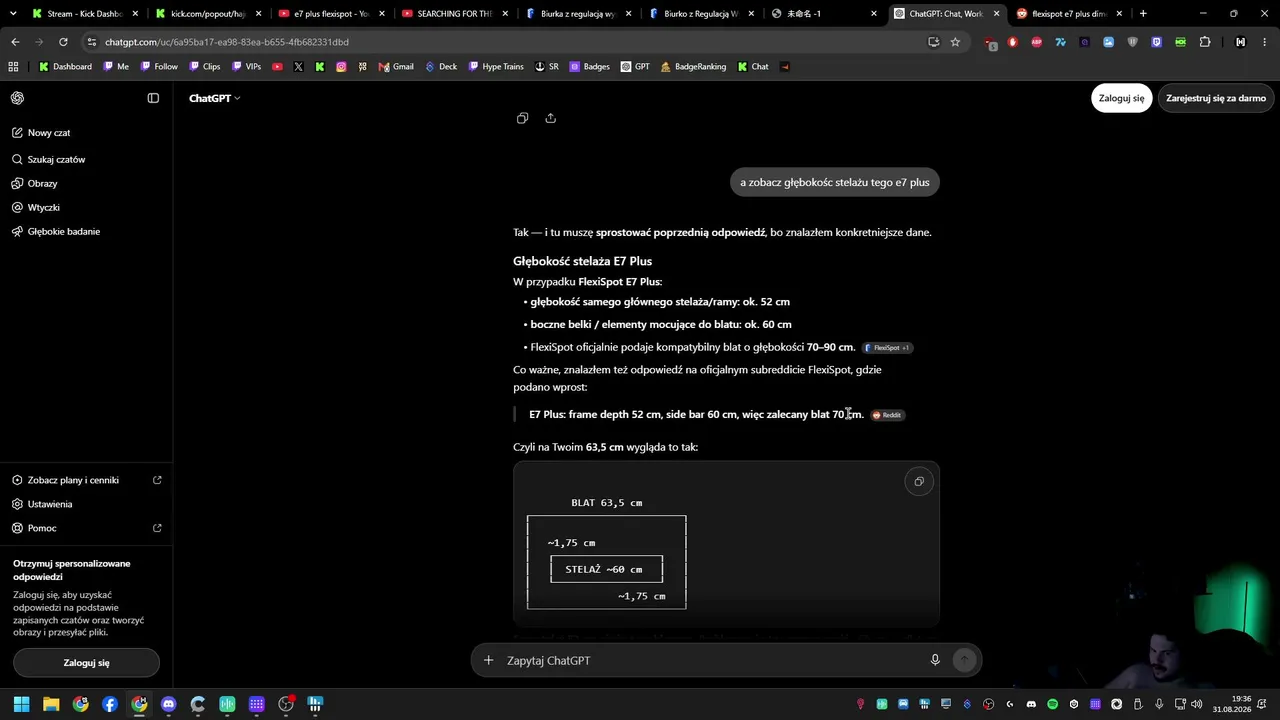Click the FlexiSpot +1 source citation

[887, 348]
